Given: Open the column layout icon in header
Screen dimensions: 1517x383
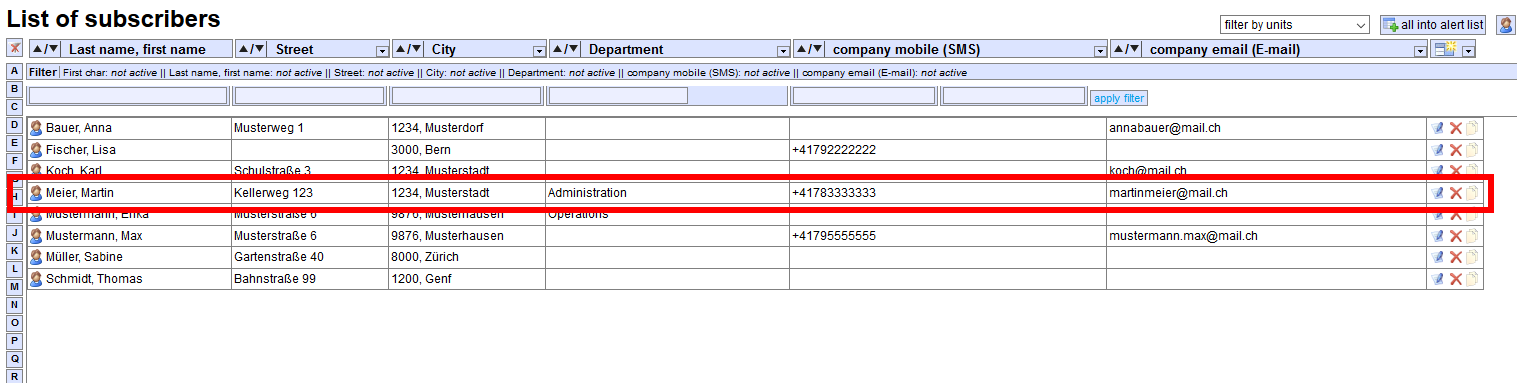Looking at the screenshot, I should point(1444,49).
